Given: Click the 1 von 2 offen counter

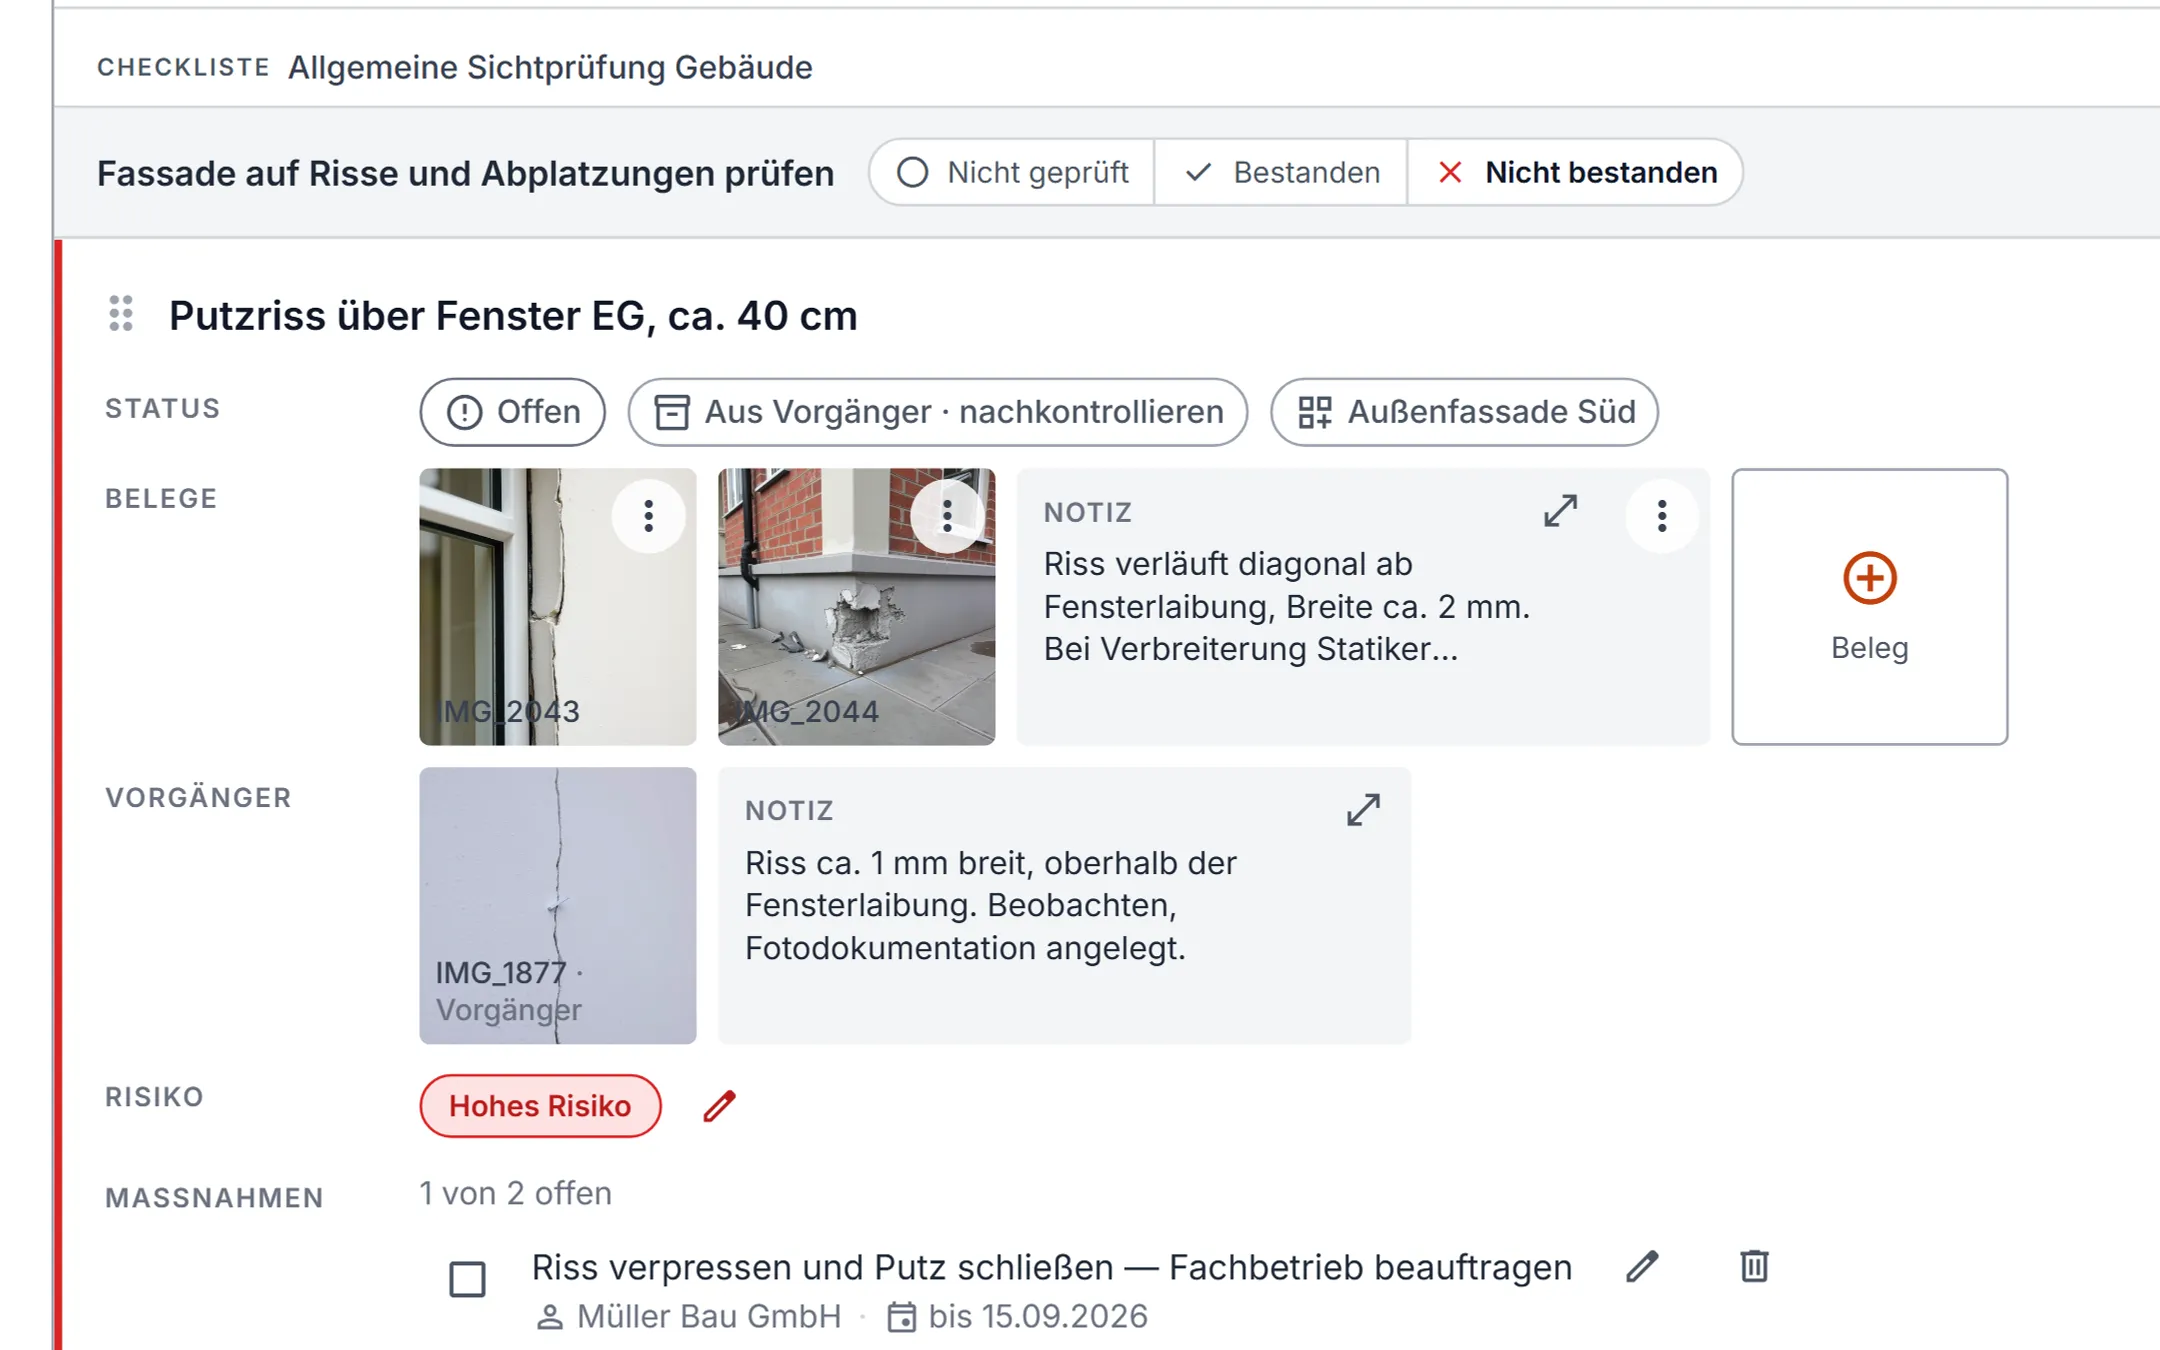Looking at the screenshot, I should (x=515, y=1193).
